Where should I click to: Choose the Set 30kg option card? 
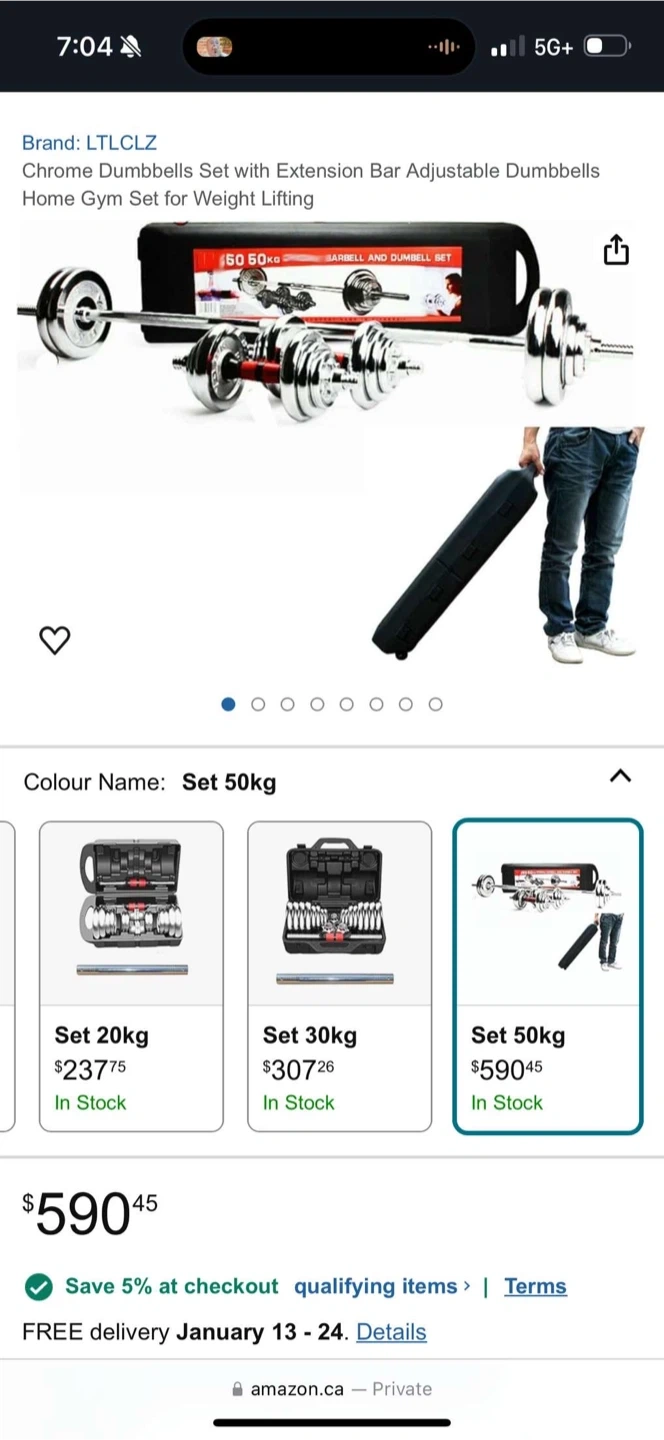[340, 976]
